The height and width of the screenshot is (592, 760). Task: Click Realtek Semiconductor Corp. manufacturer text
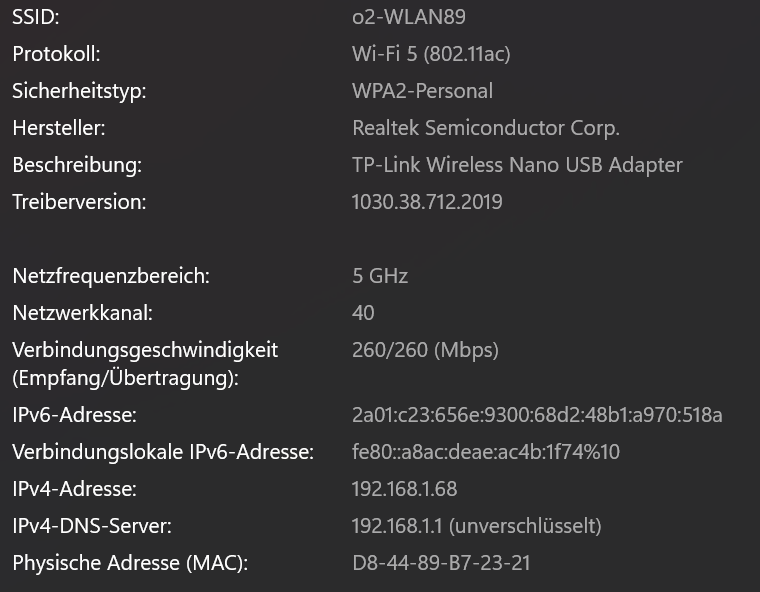point(486,128)
